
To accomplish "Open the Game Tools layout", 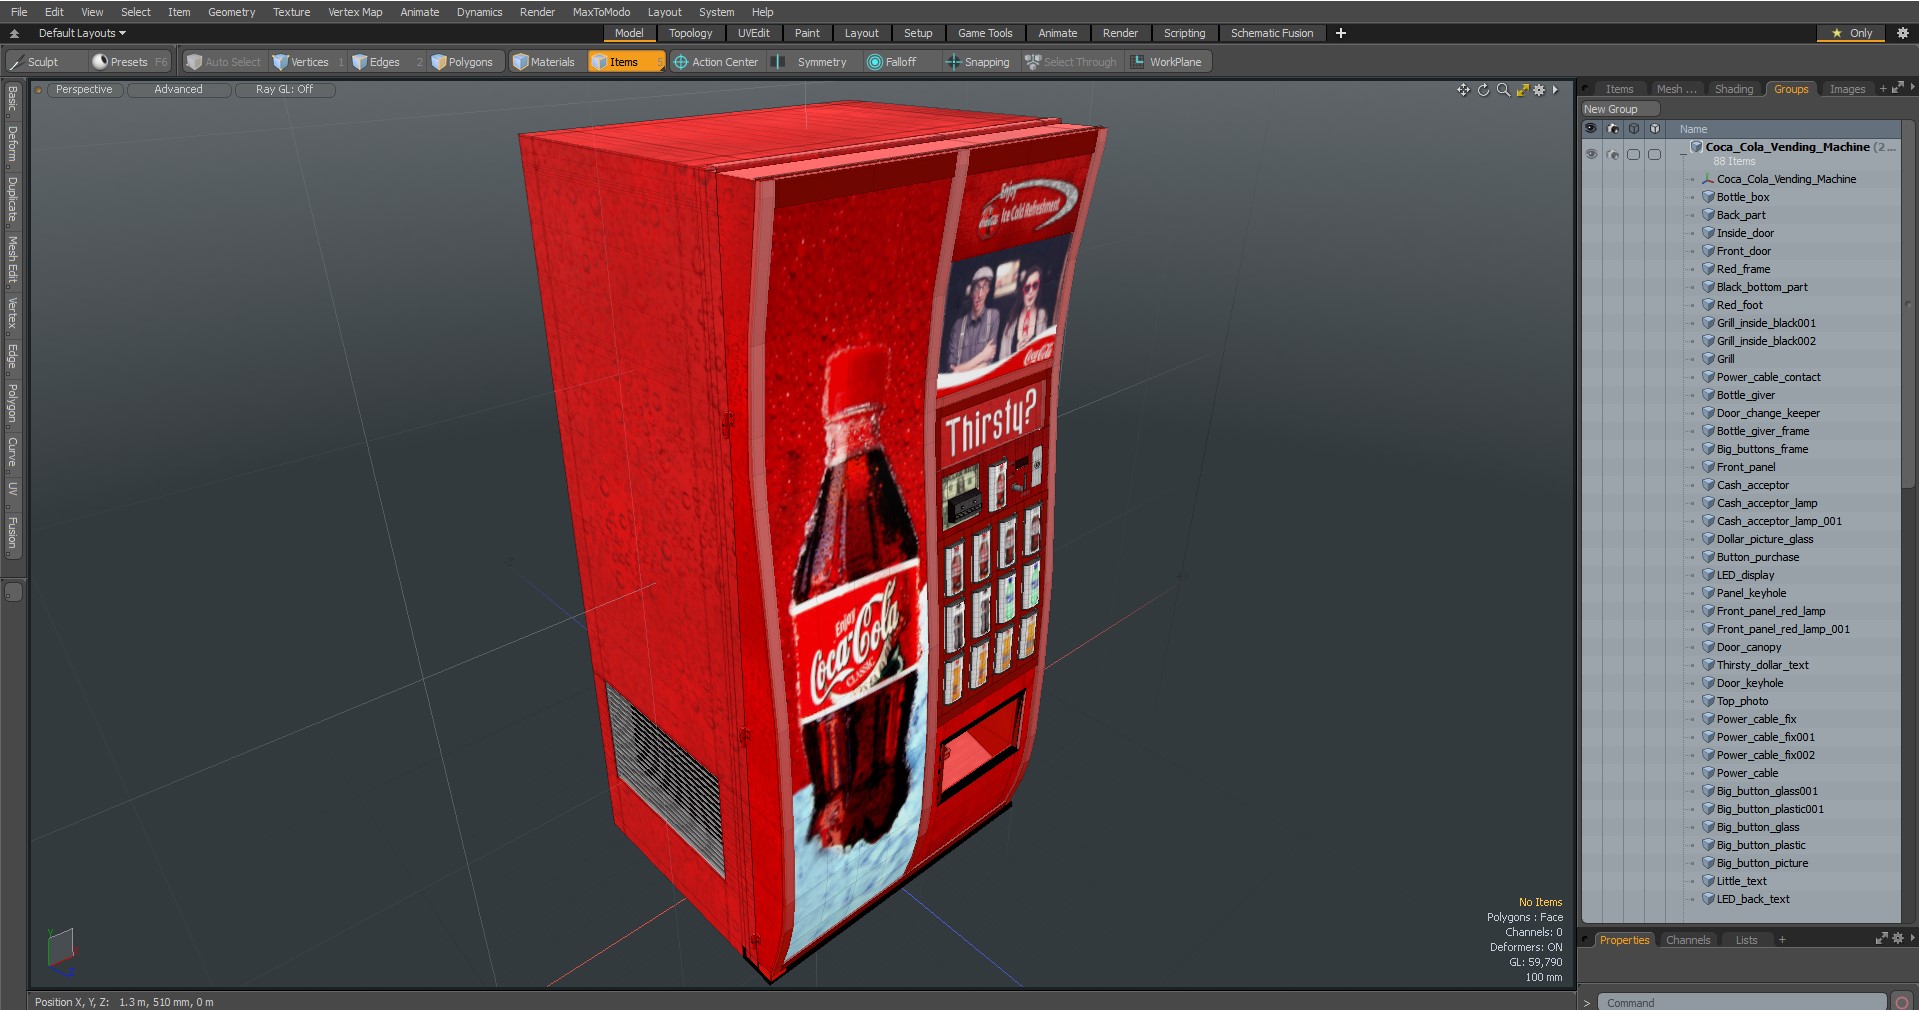I will pyautogui.click(x=985, y=33).
